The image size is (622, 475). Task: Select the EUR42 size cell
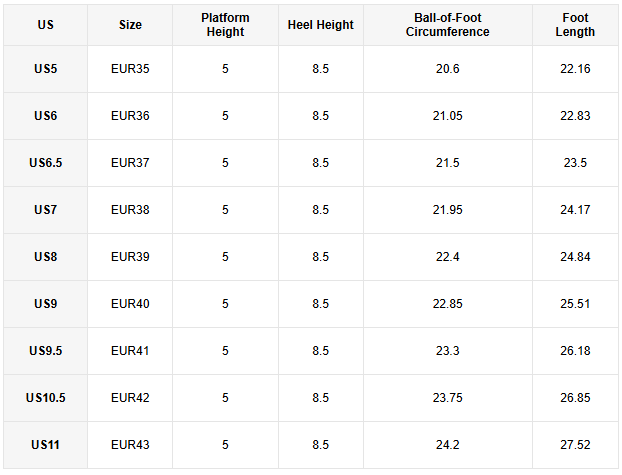coord(130,398)
